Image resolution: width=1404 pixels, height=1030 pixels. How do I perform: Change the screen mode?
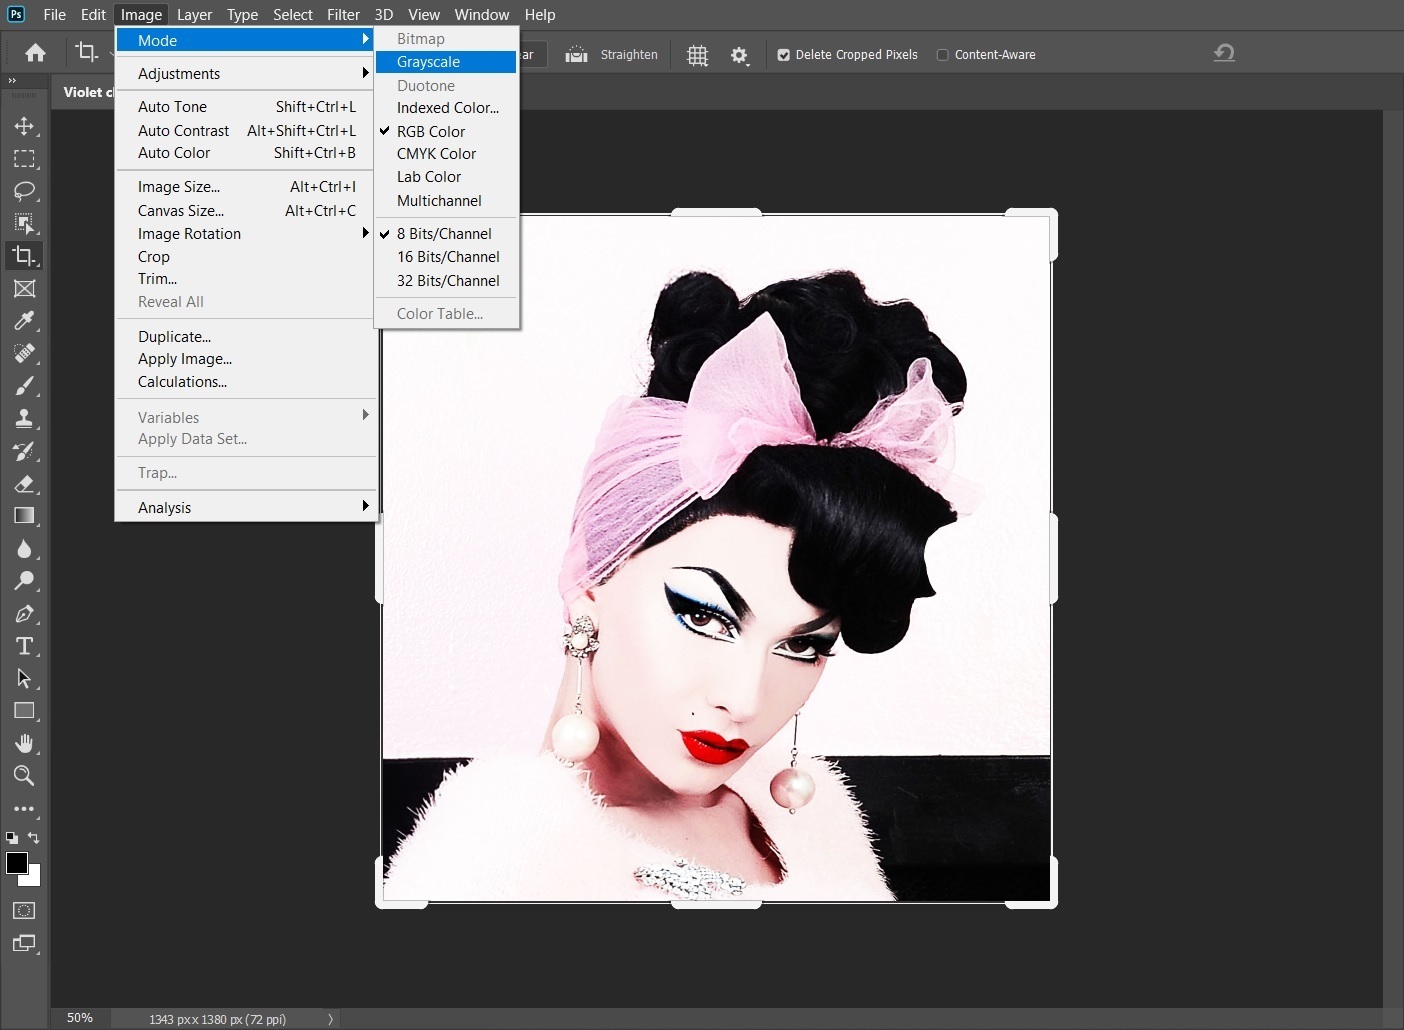pos(24,943)
